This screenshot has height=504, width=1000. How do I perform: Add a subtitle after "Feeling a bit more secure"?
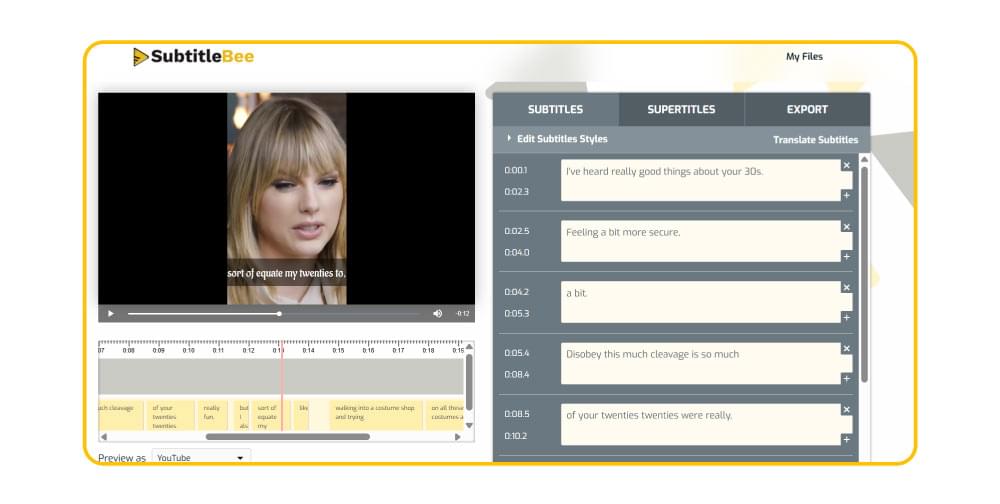point(846,256)
